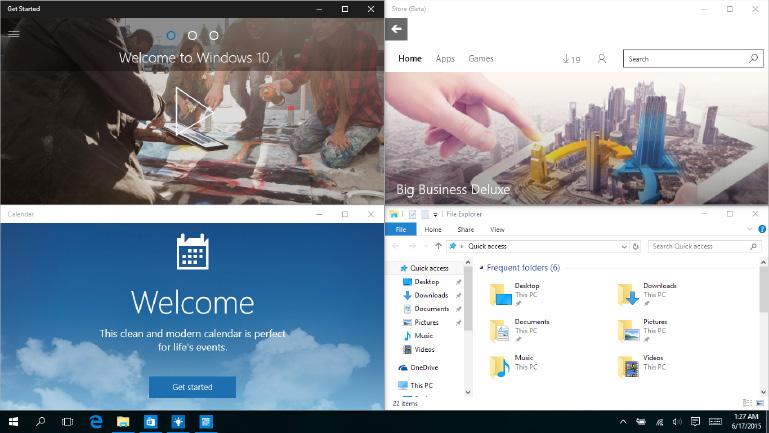769x433 pixels.
Task: Play the Welcome to Windows 10 video
Action: (193, 112)
